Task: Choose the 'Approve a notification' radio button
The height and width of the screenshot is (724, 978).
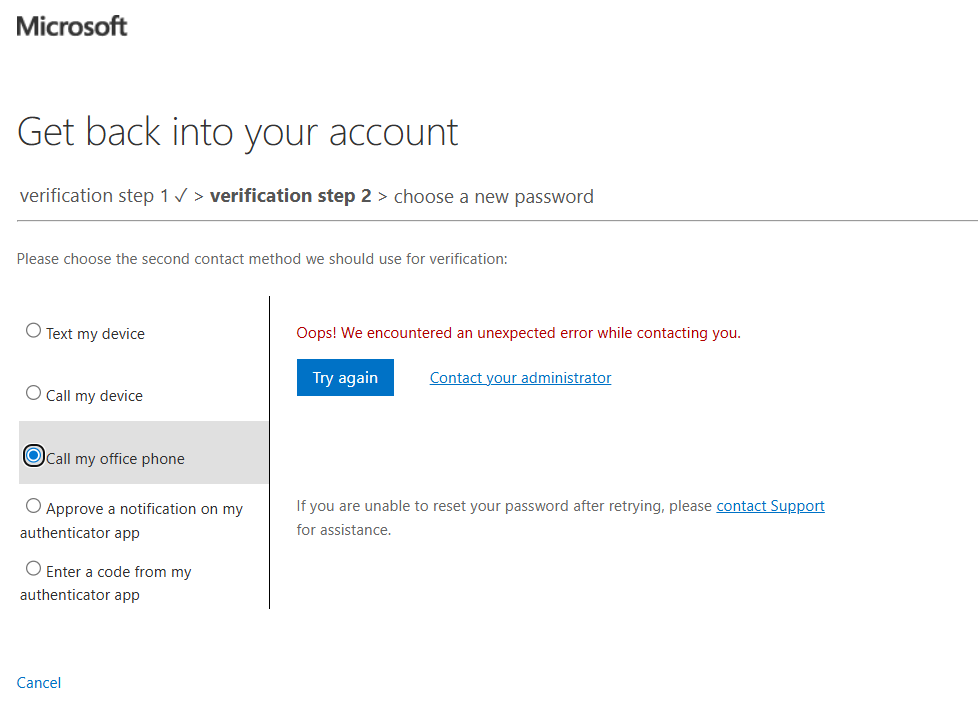Action: [34, 506]
